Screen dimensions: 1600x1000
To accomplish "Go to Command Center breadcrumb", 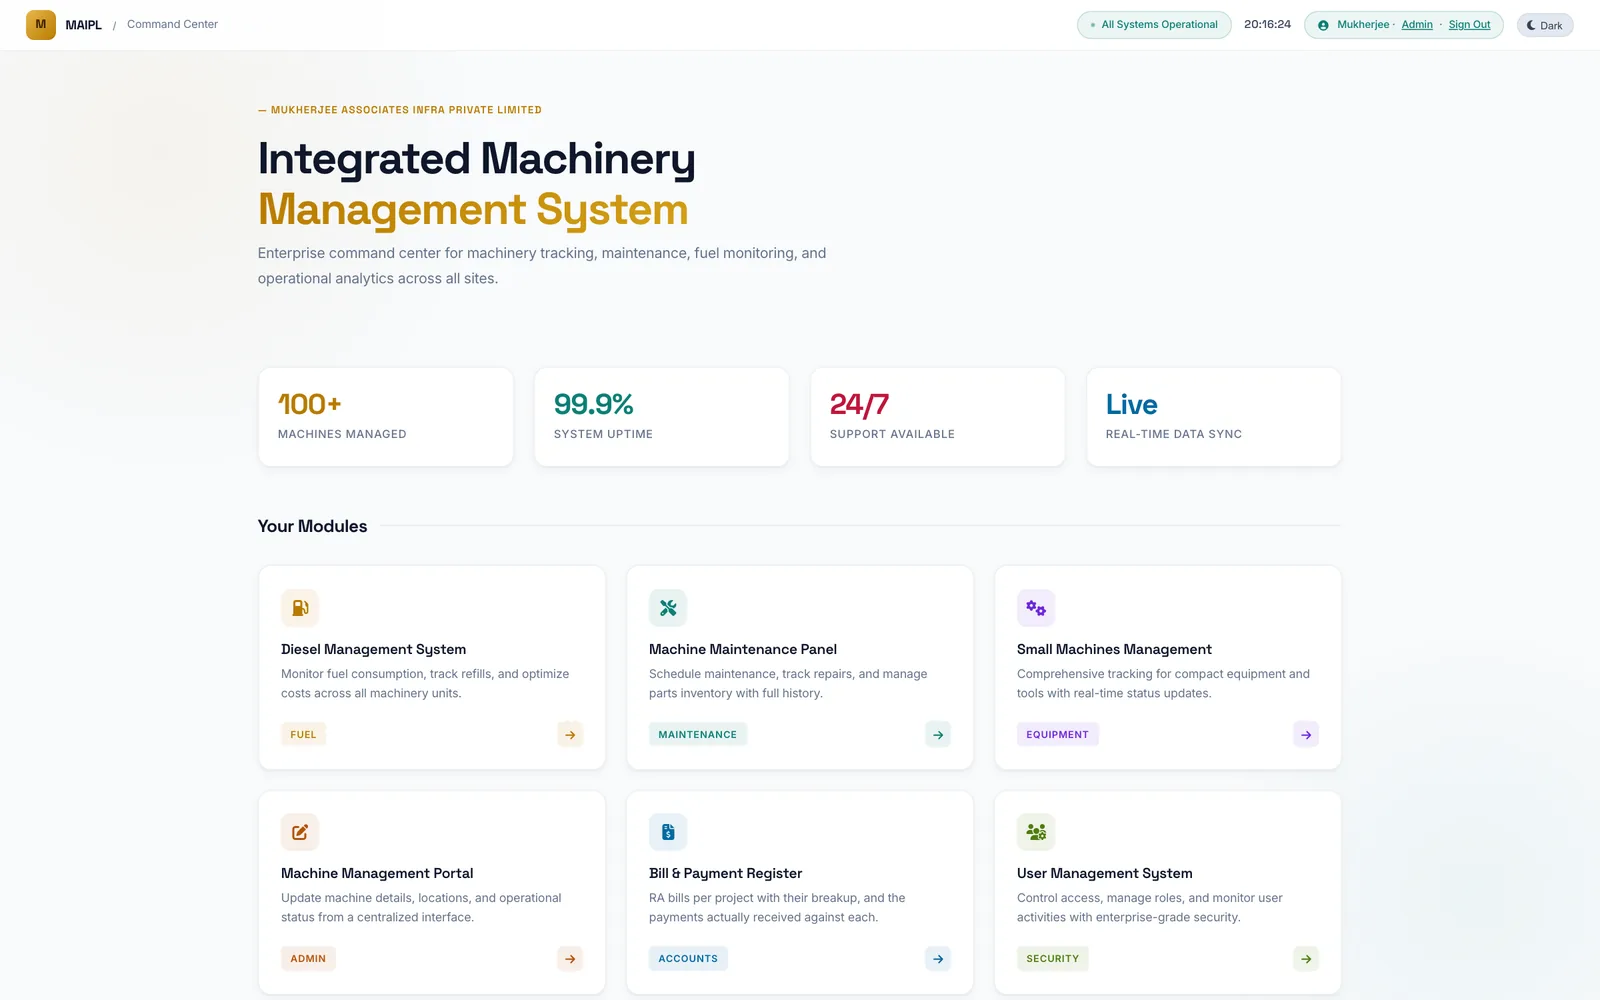I will pos(172,24).
